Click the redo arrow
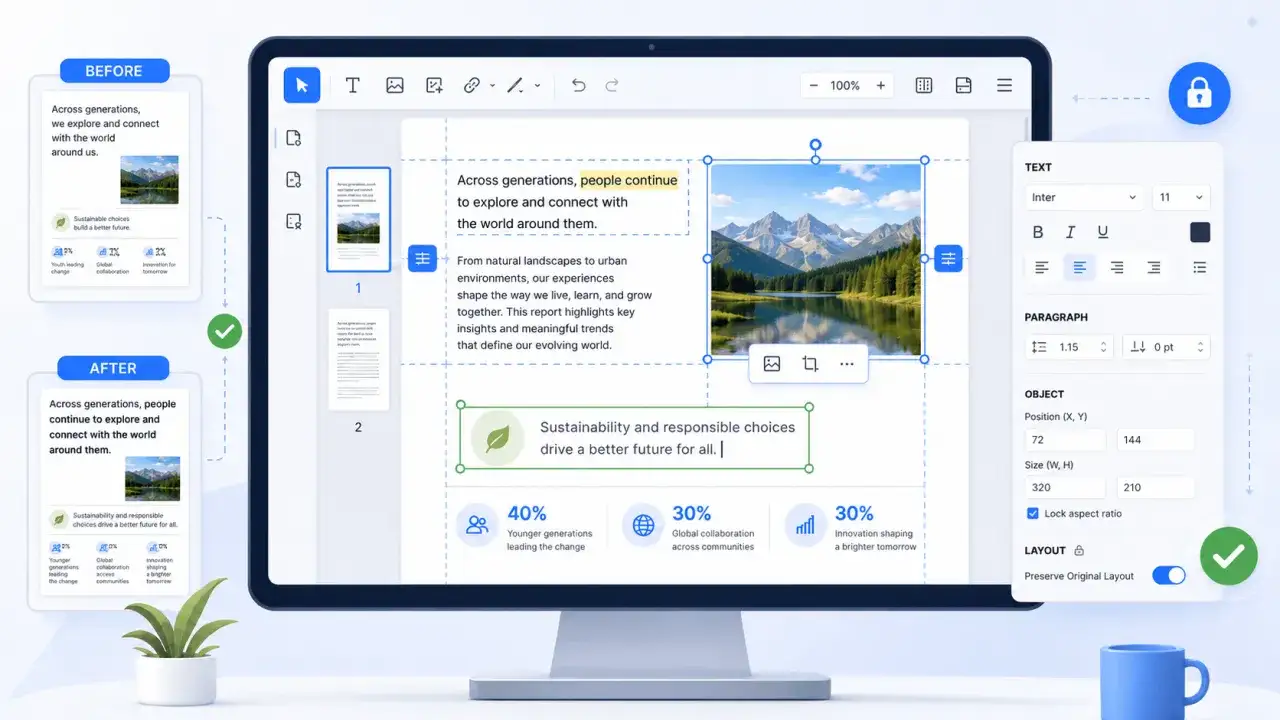 612,86
